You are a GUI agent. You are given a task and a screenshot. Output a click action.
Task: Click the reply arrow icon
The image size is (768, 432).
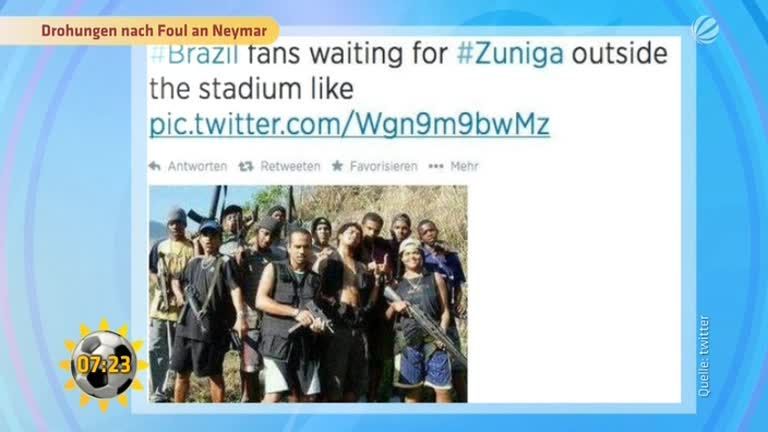[x=155, y=167]
